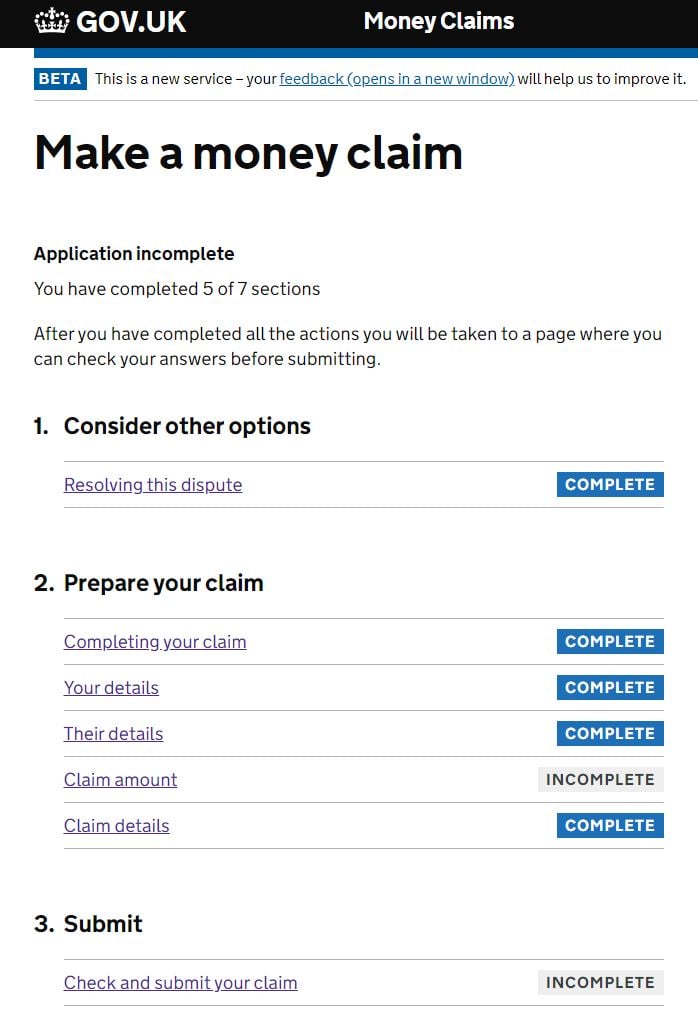The image size is (698, 1031).
Task: Click the COMPLETE tag beside Resolving this dispute
Action: click(x=610, y=485)
